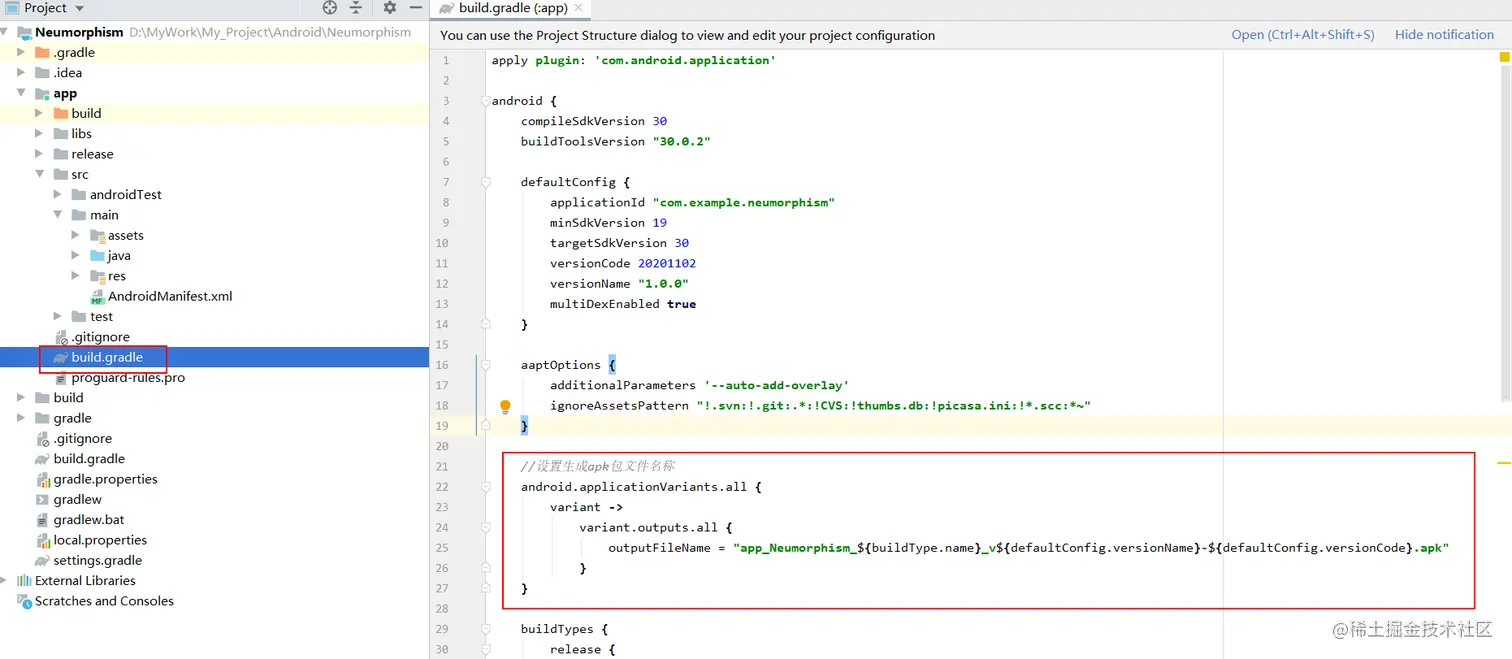
Task: Select AndroidManifest.xml in the tree
Action: (170, 297)
